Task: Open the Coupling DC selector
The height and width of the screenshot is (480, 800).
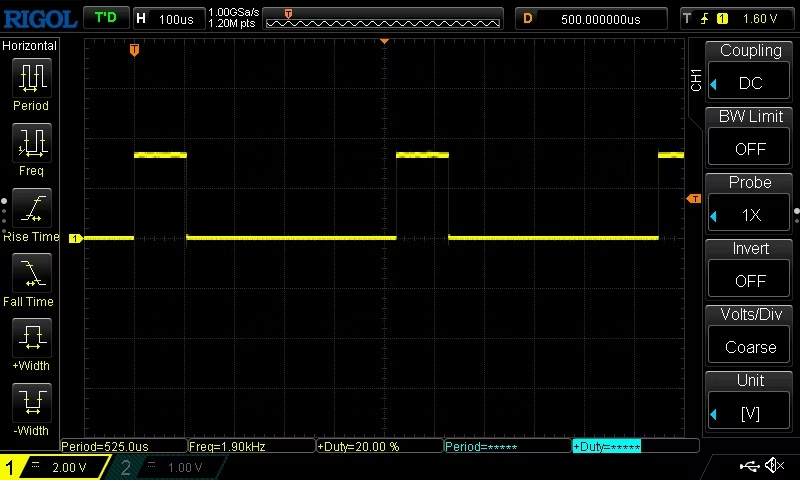Action: (x=749, y=83)
